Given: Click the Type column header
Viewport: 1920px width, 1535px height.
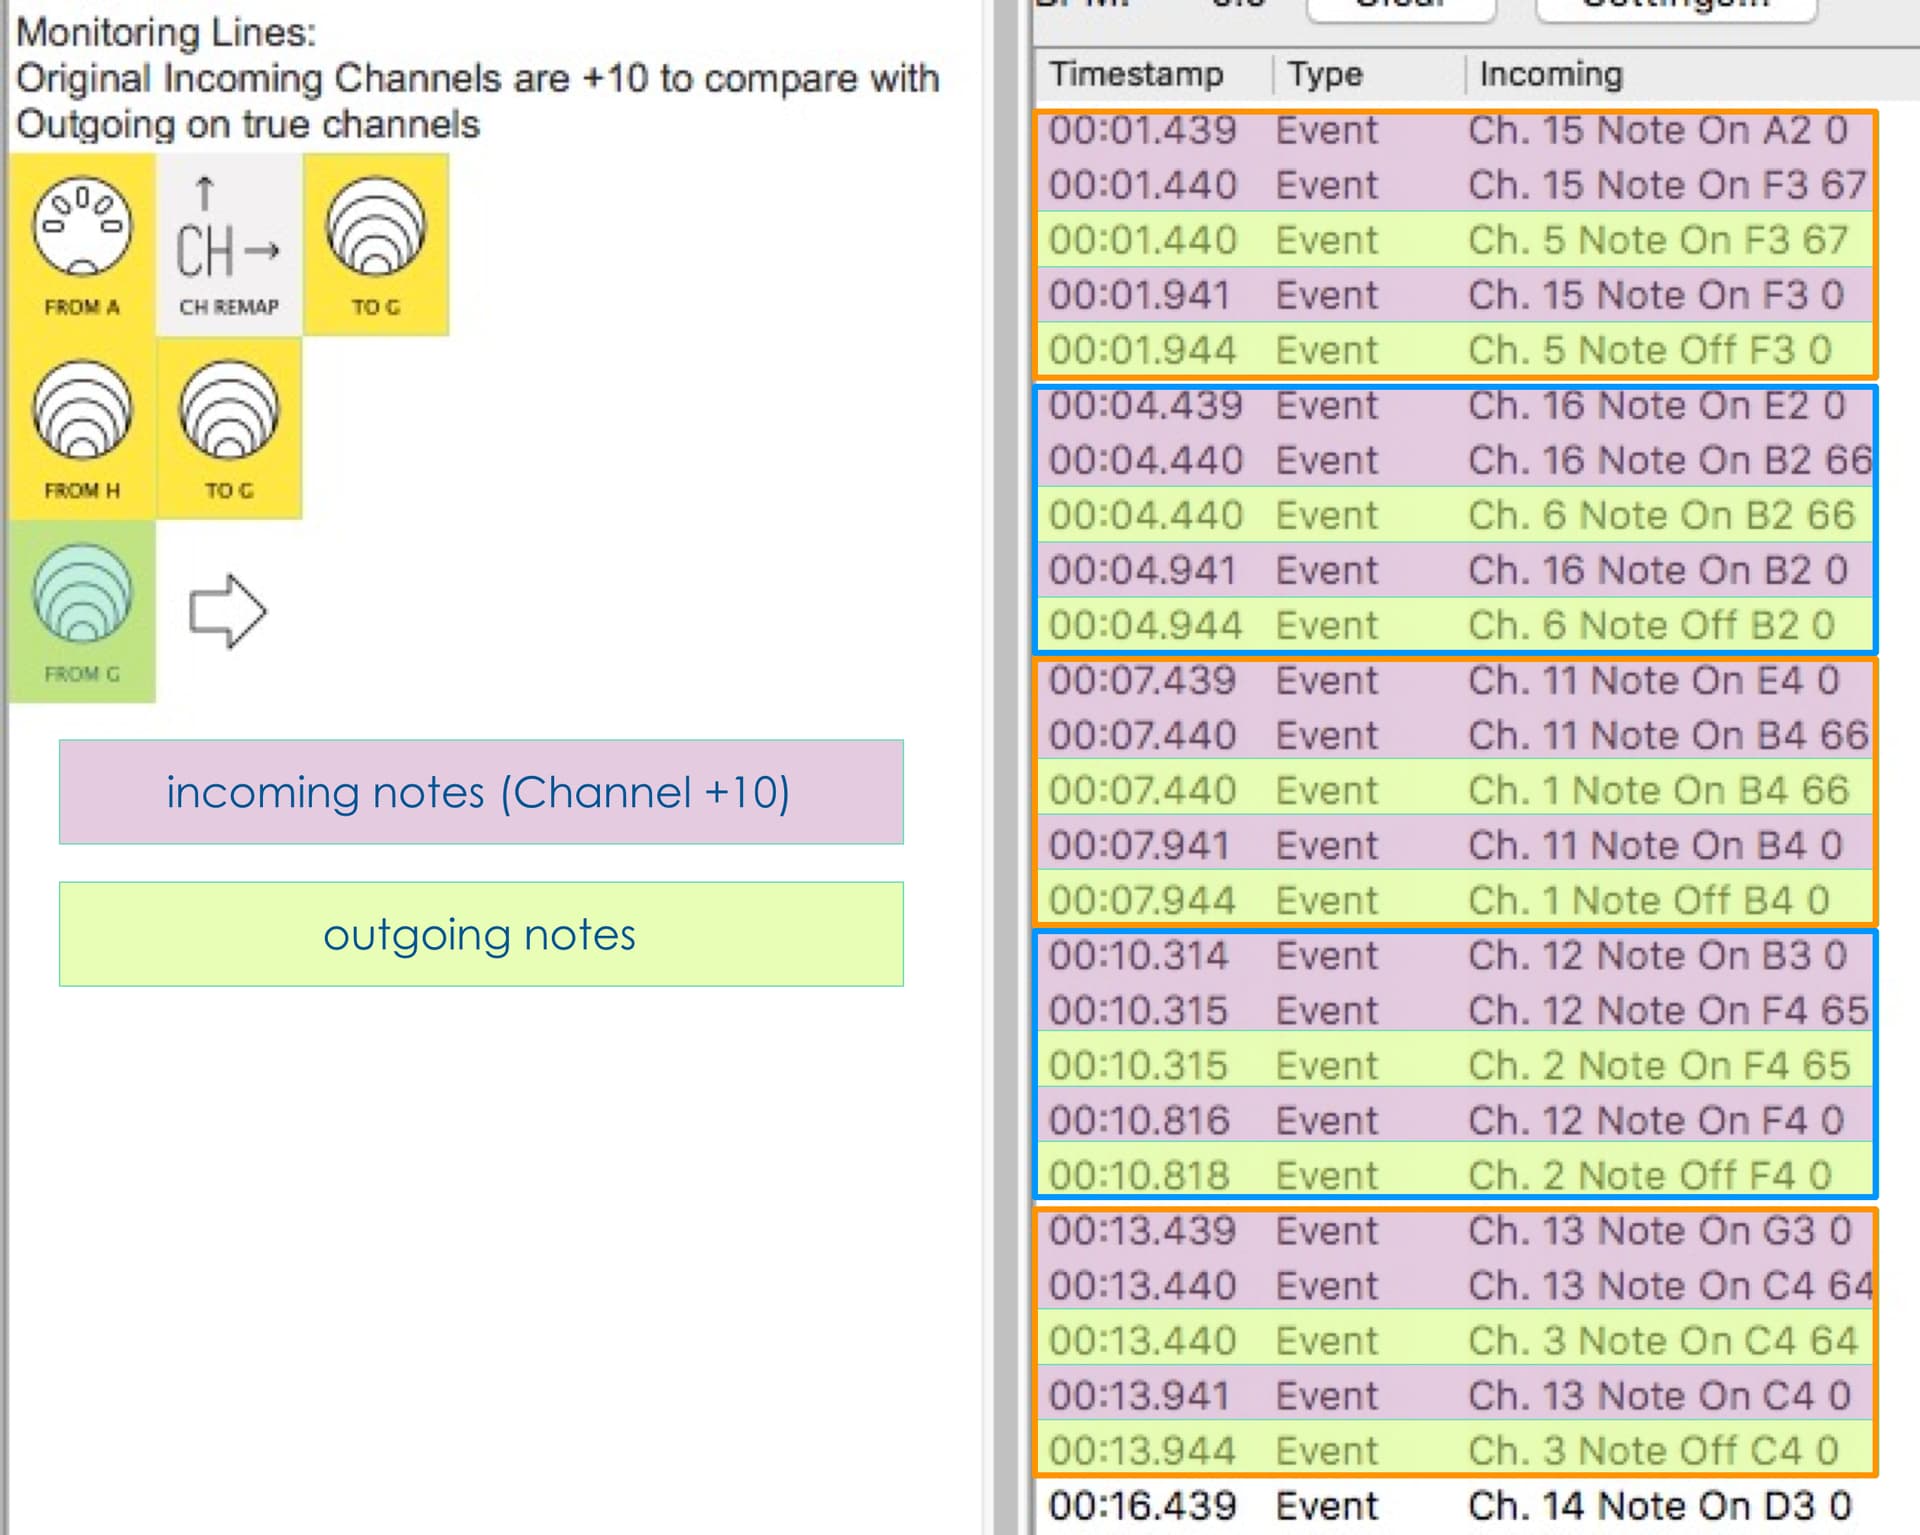Looking at the screenshot, I should point(1325,74).
